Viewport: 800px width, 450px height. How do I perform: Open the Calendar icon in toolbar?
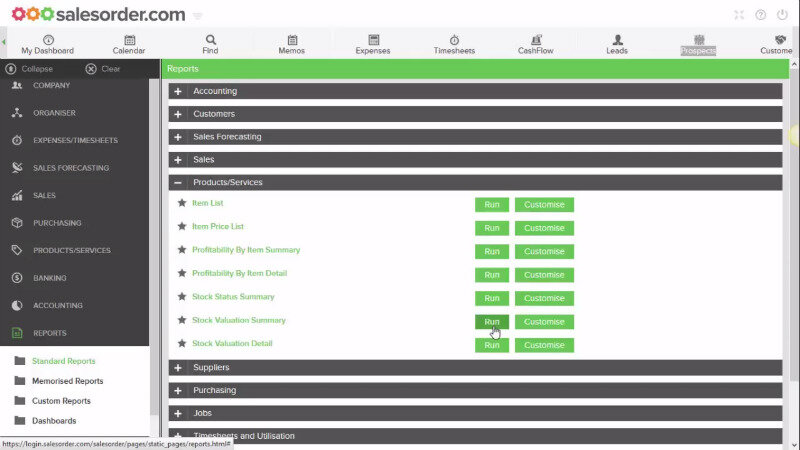tap(129, 39)
